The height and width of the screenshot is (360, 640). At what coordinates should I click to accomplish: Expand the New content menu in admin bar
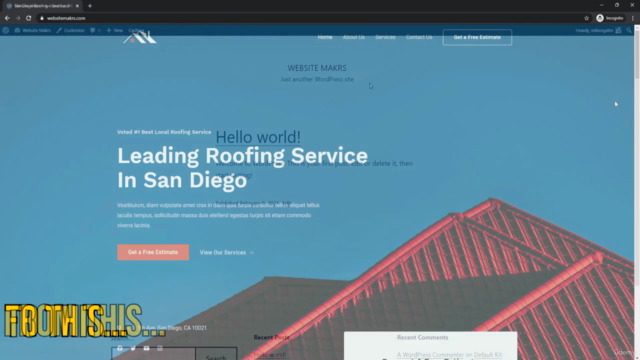(115, 30)
